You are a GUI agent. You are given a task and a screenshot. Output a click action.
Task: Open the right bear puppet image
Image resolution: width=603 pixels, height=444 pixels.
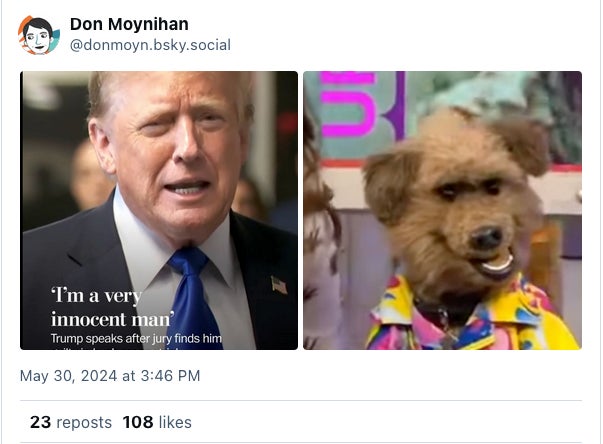(x=442, y=210)
